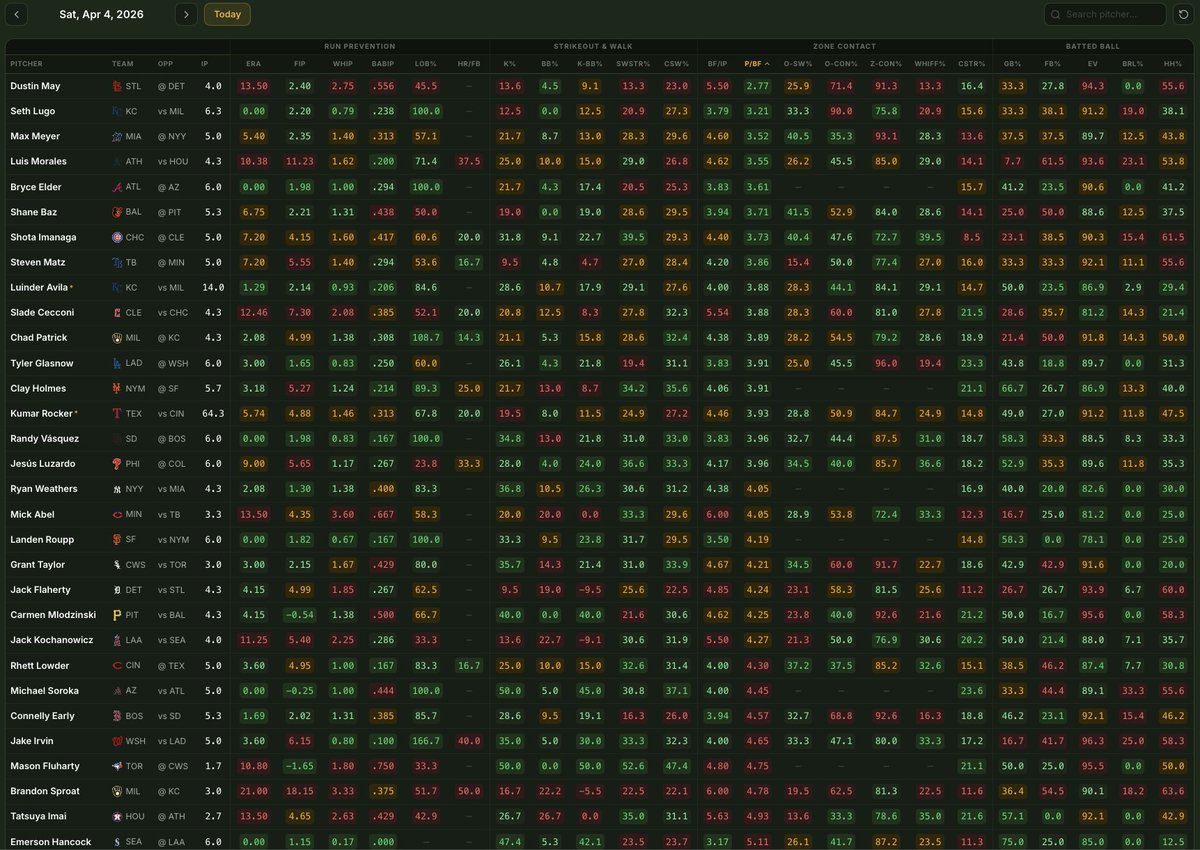This screenshot has height=850, width=1200.
Task: Click 18.15 FIP for Brandon Sproat
Action: coord(300,791)
